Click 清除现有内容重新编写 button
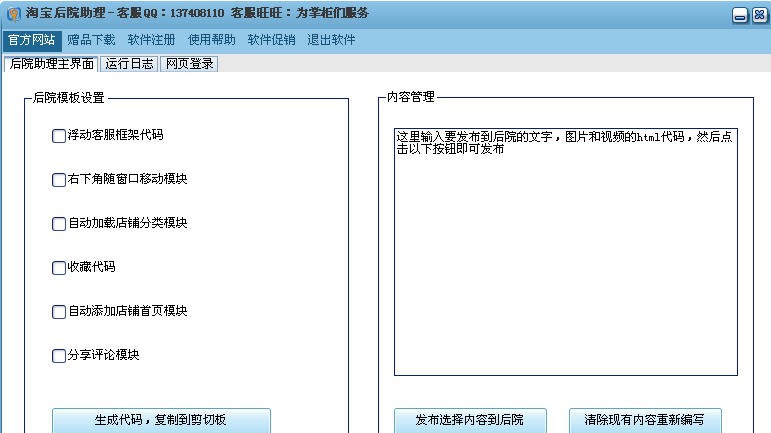Image resolution: width=771 pixels, height=433 pixels. click(x=645, y=420)
